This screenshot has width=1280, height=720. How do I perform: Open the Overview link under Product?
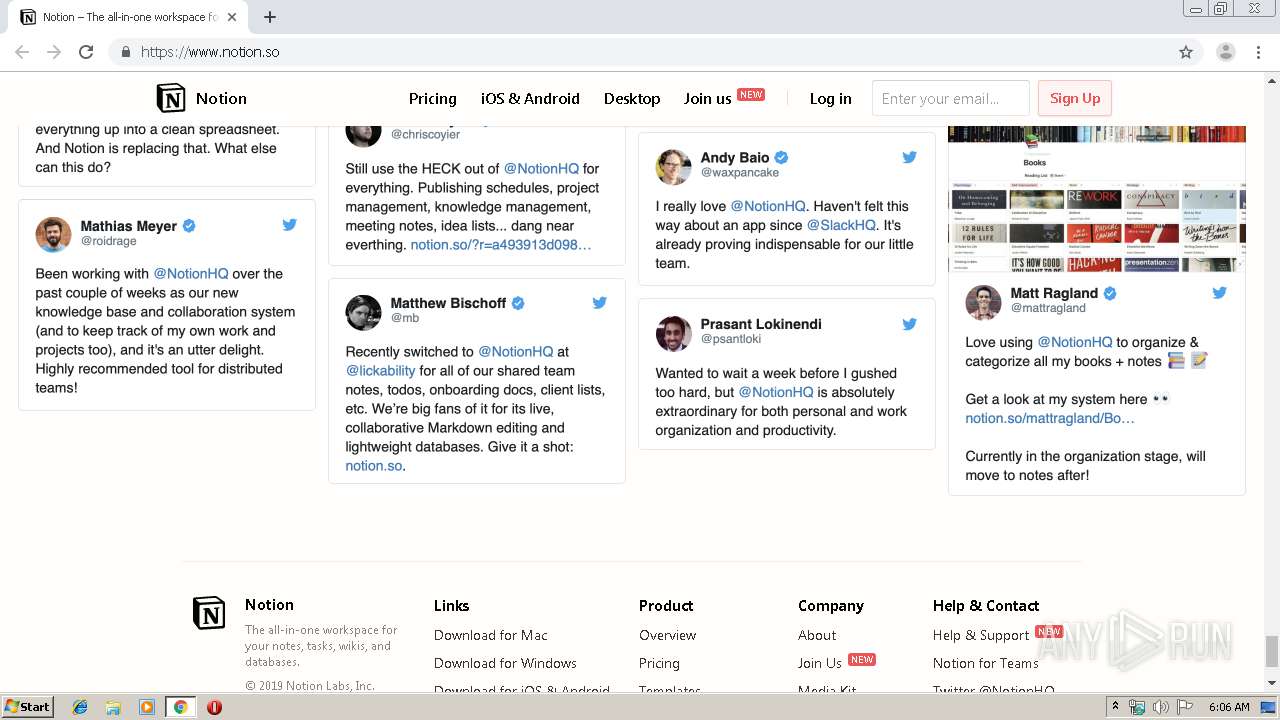click(668, 635)
